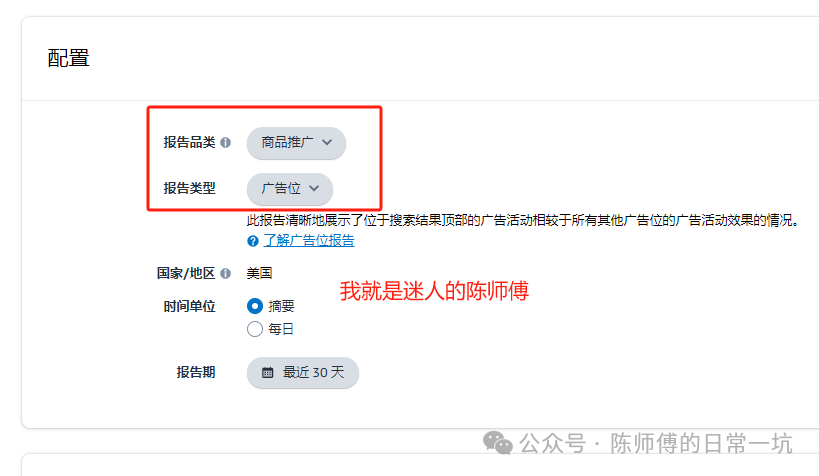
Task: Open the 了解广告位报告 link
Action: [x=309, y=241]
